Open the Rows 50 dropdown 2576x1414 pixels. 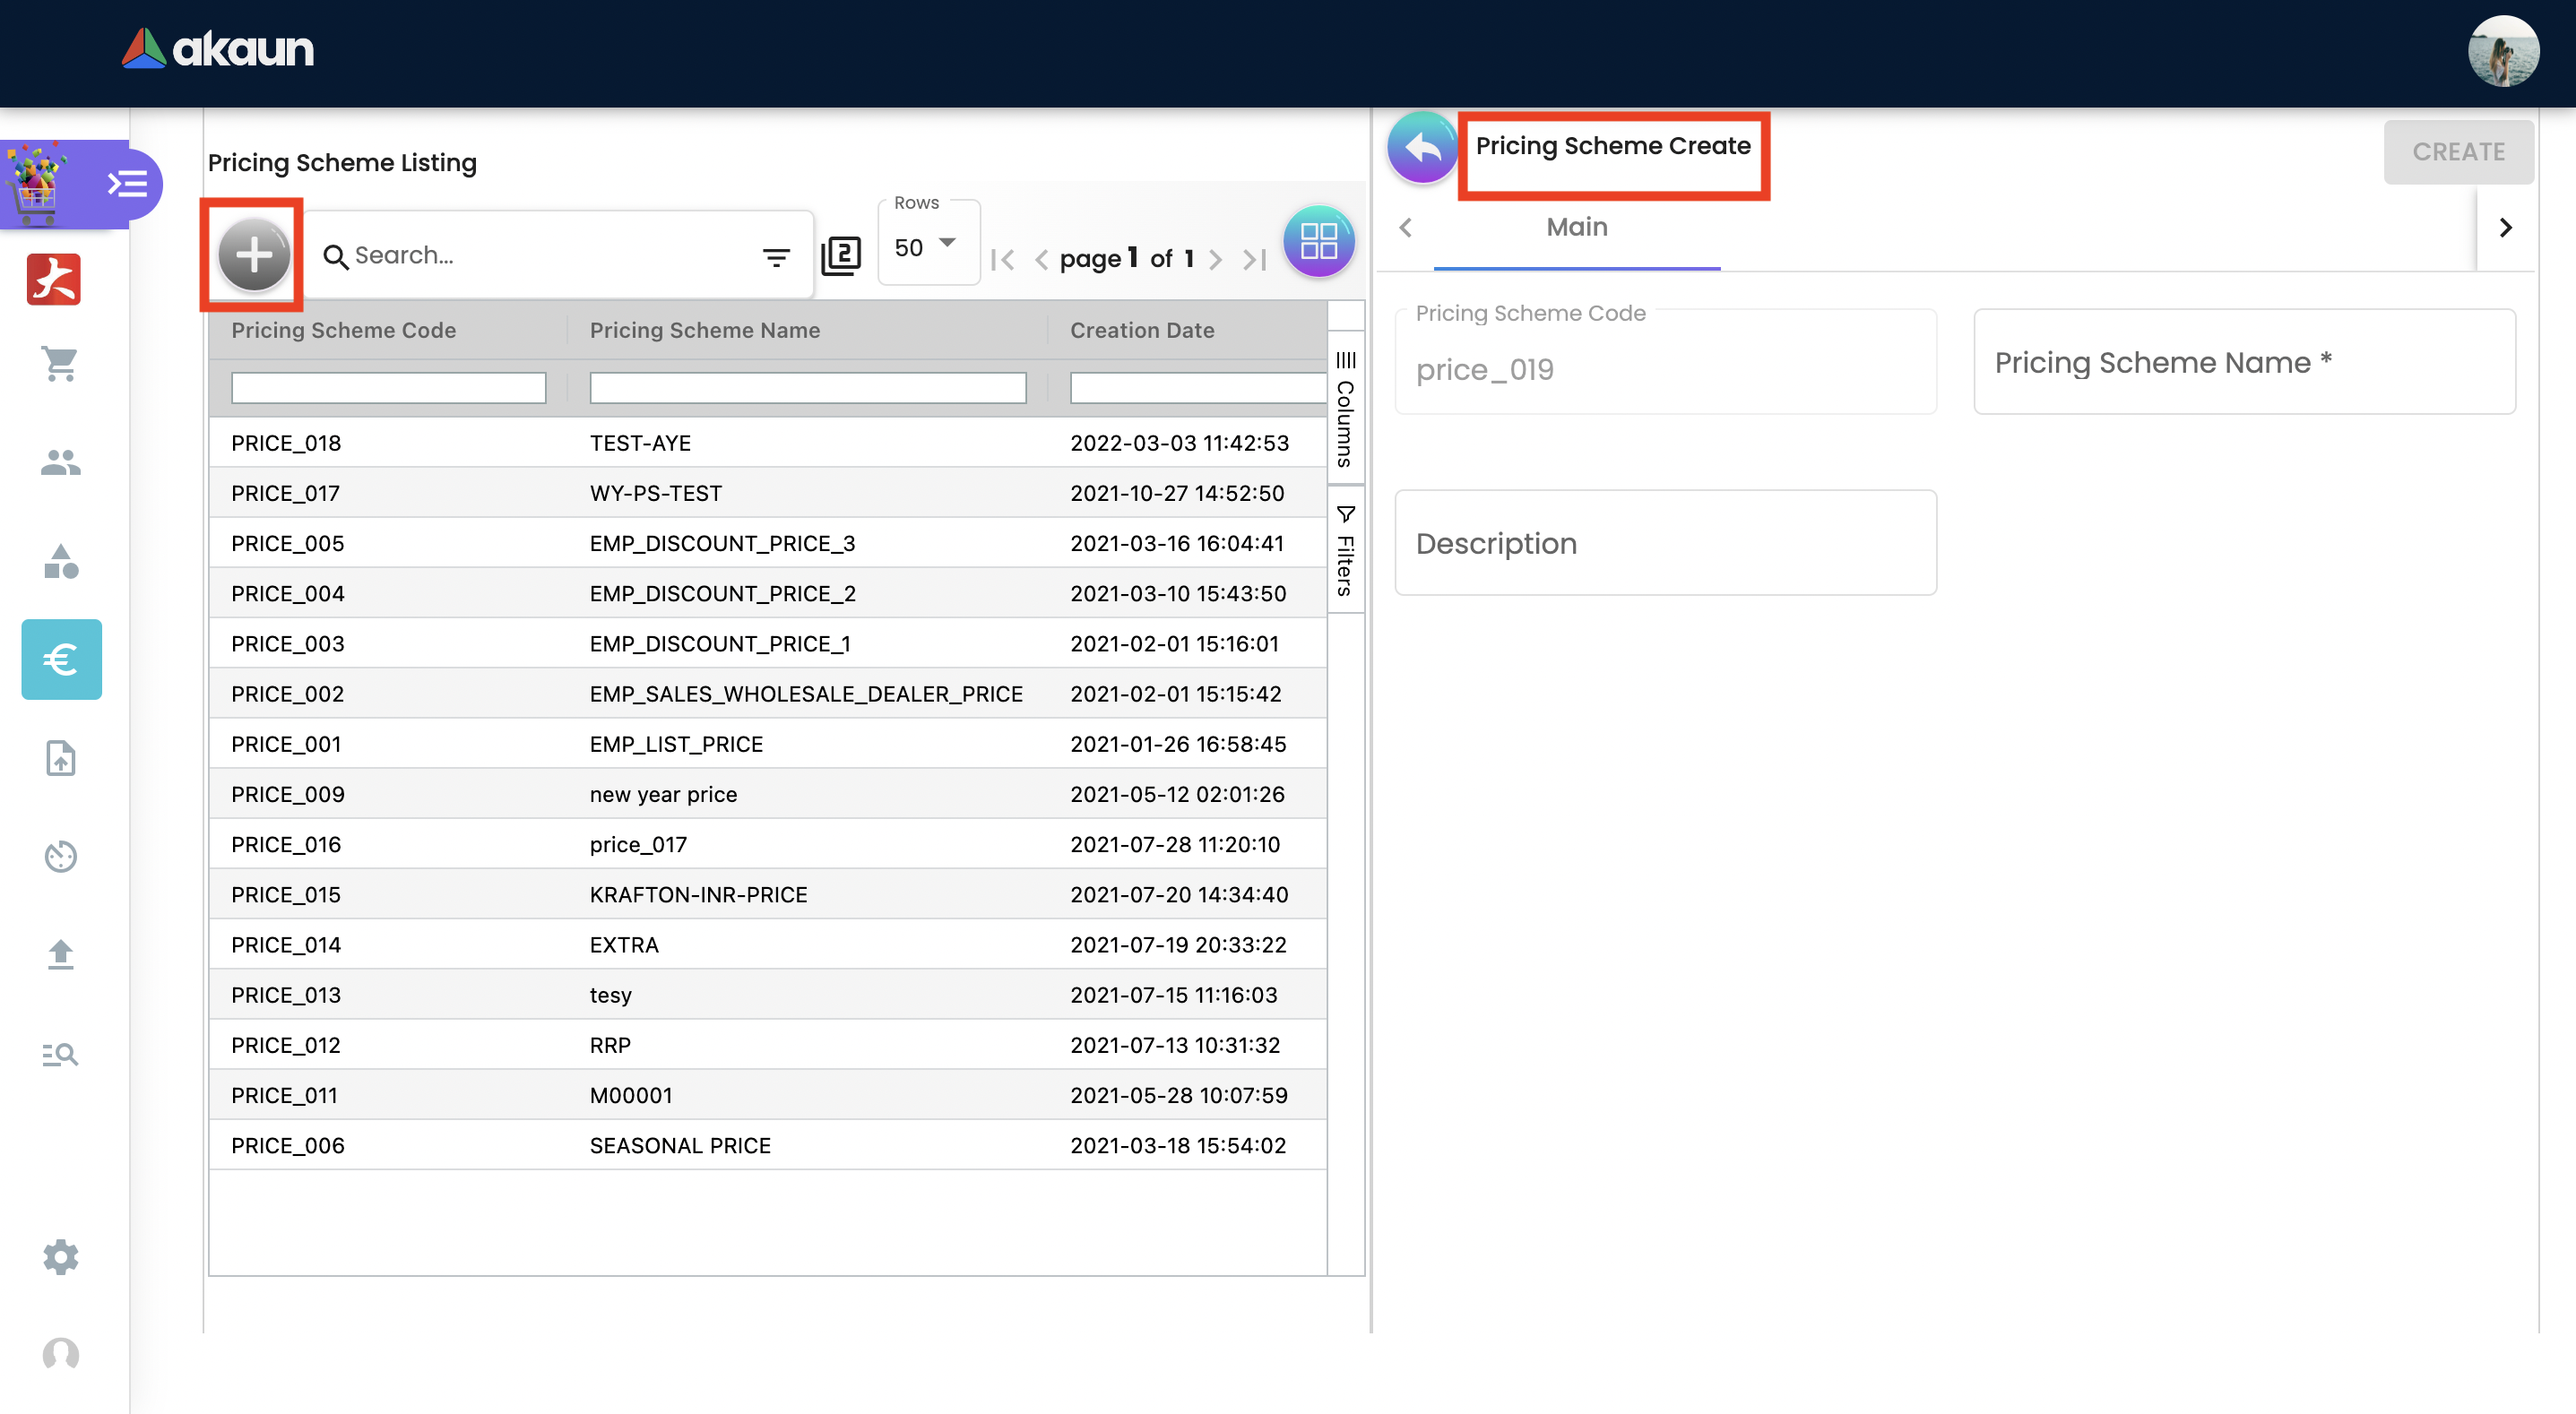[927, 246]
